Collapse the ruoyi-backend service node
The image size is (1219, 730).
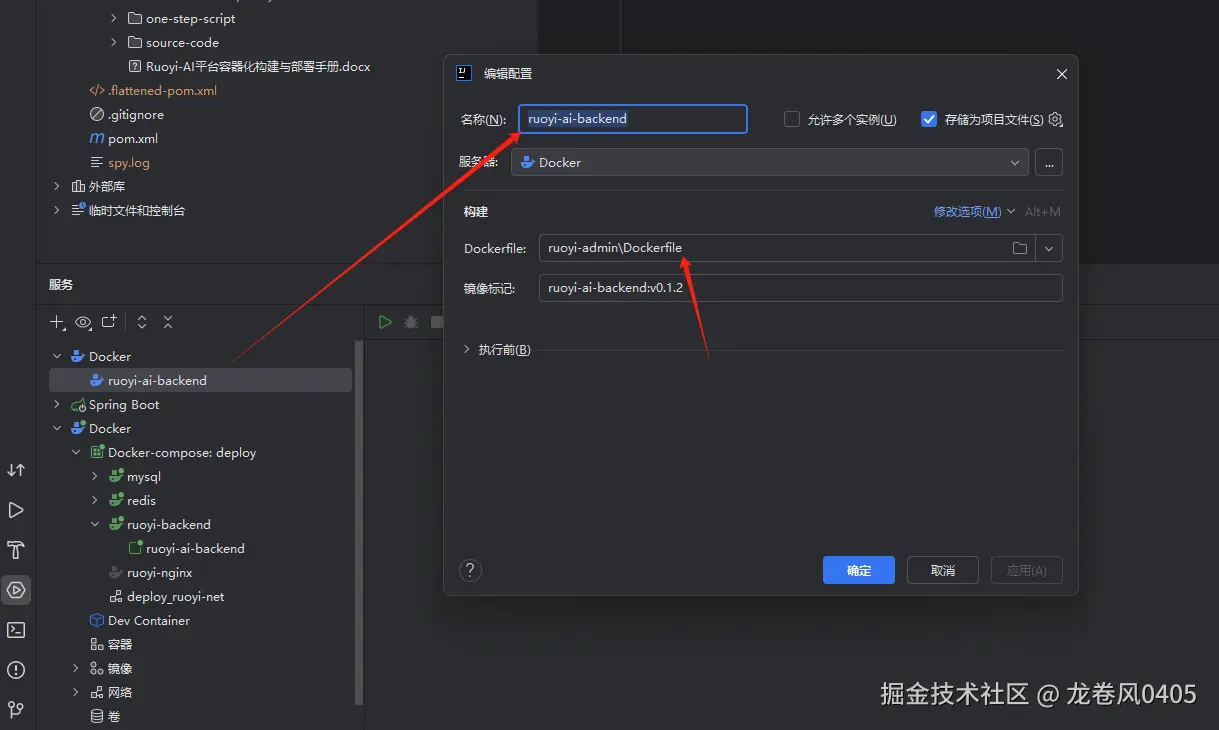pos(95,524)
